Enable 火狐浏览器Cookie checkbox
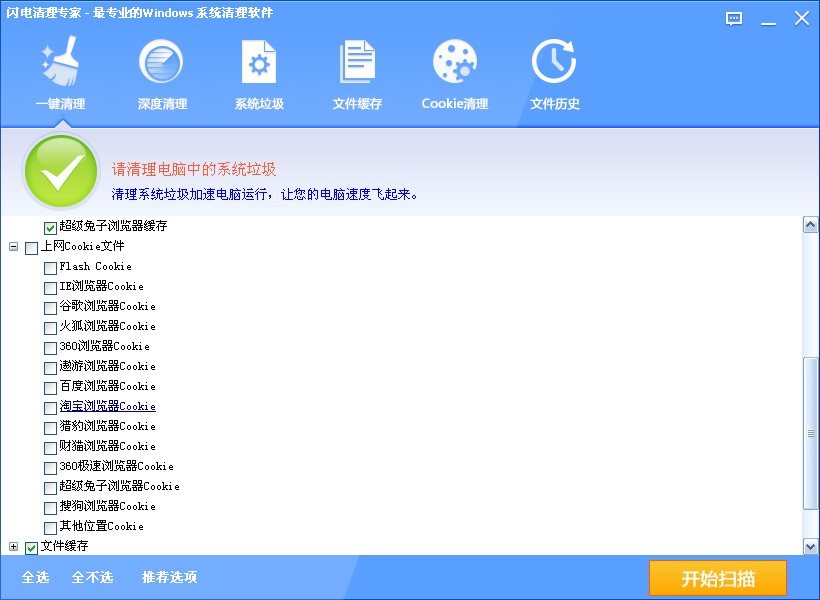Screen dimensions: 820x600 (50, 328)
